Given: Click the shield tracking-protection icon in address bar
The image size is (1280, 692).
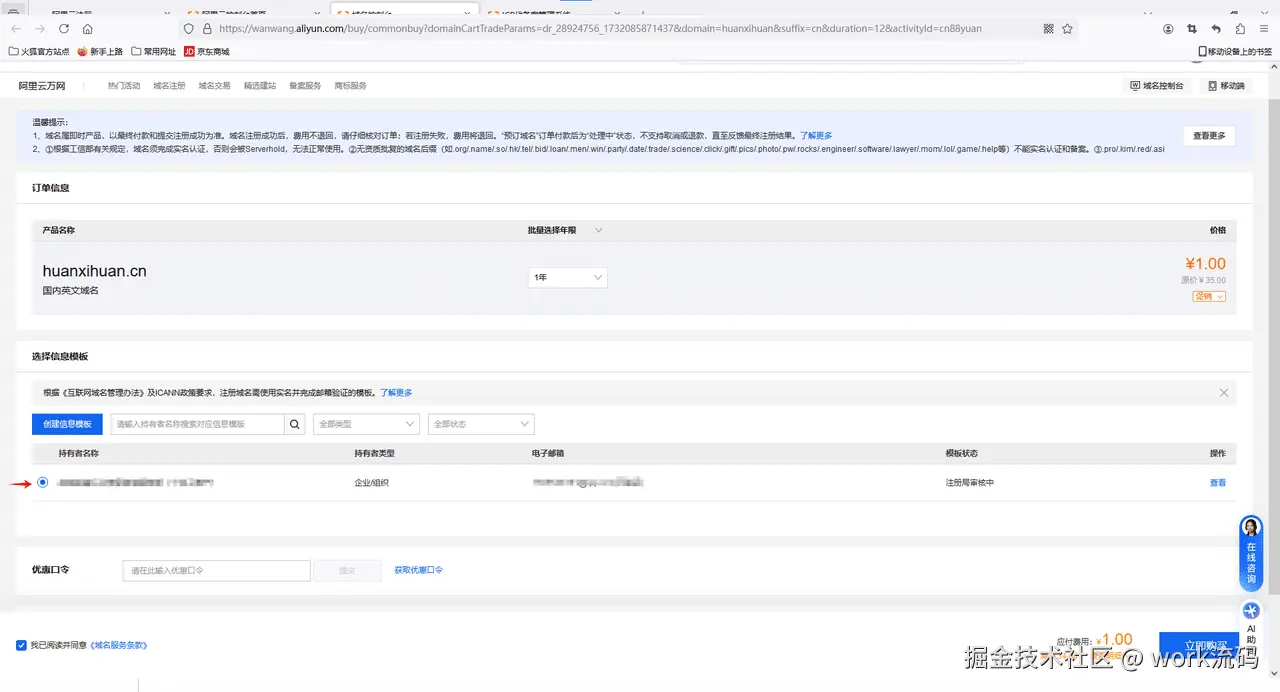Looking at the screenshot, I should pos(189,29).
